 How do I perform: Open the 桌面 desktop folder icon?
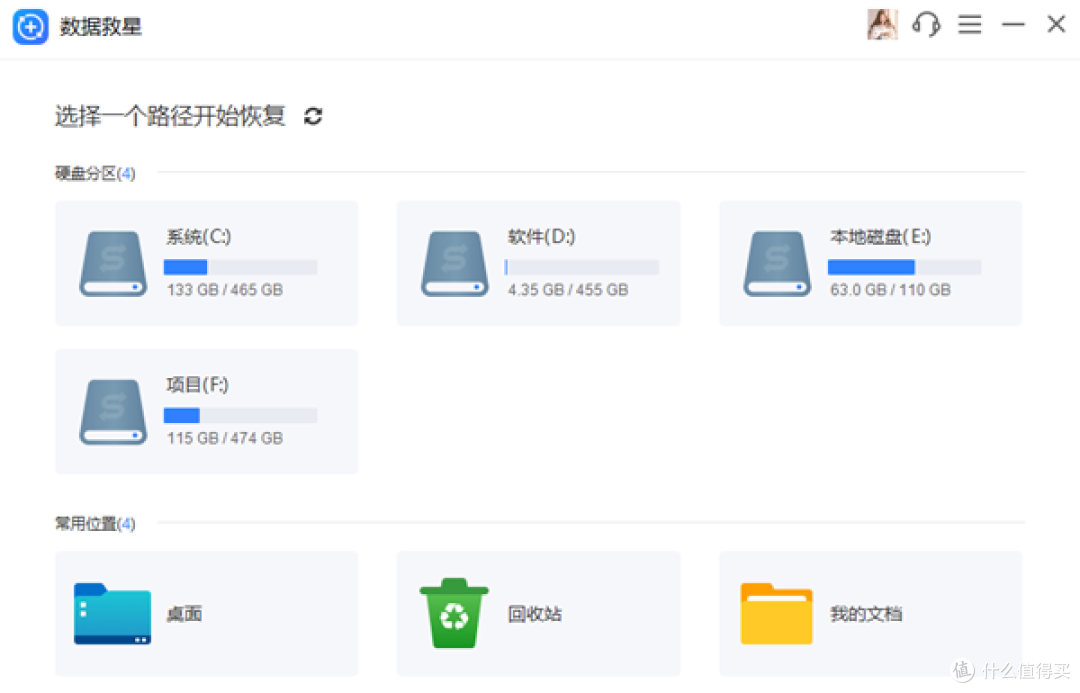click(112, 614)
